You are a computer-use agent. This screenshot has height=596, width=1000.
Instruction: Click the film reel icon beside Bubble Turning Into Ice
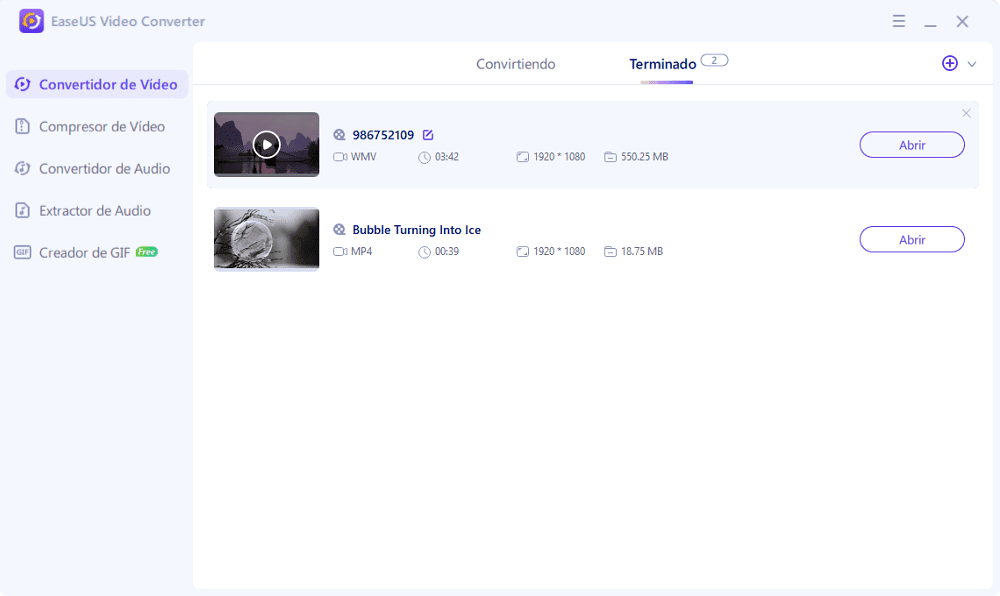coord(339,229)
